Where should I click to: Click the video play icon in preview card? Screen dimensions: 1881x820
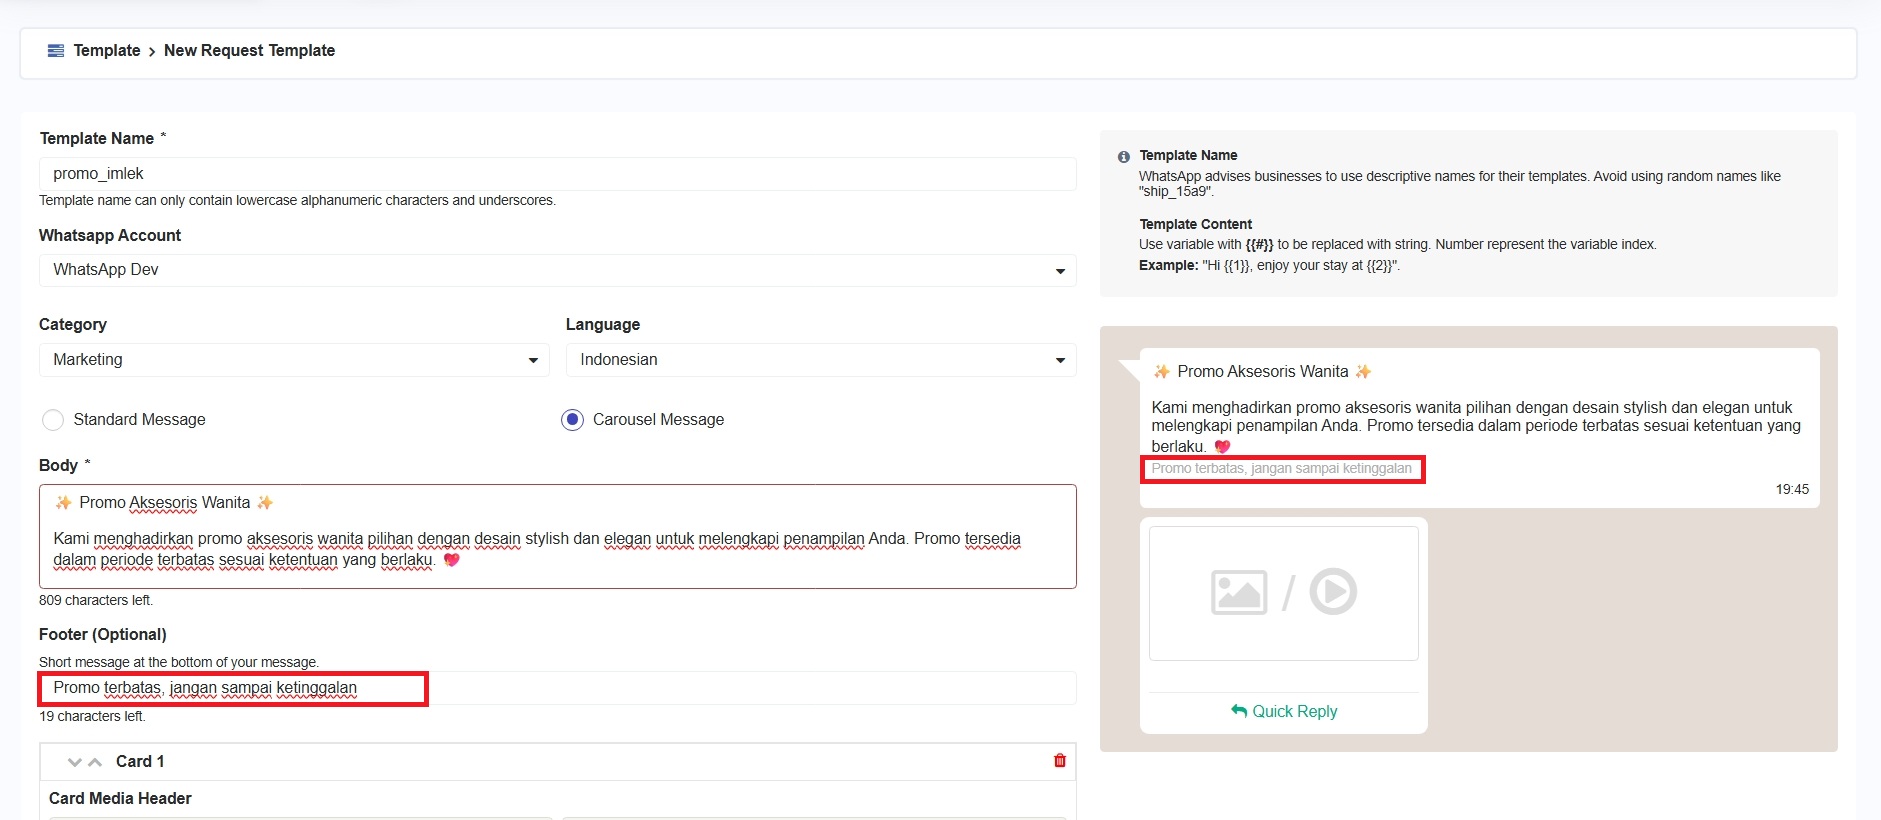1333,592
